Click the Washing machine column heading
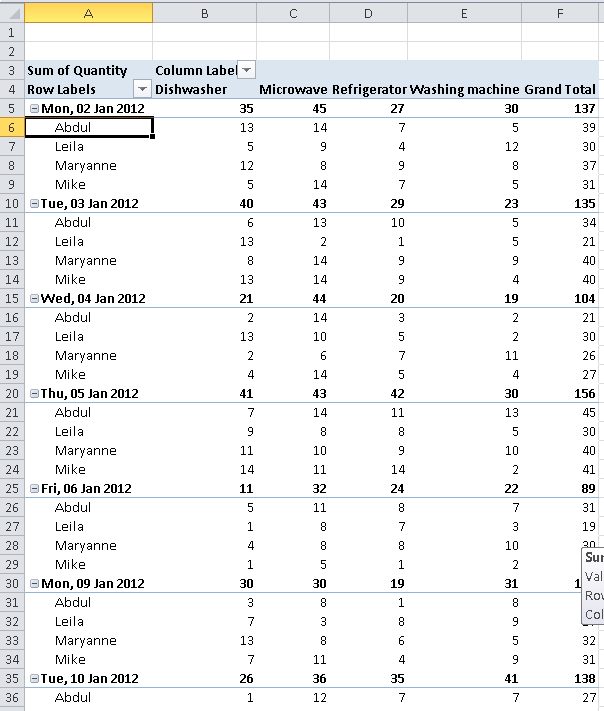This screenshot has width=604, height=711. [464, 89]
